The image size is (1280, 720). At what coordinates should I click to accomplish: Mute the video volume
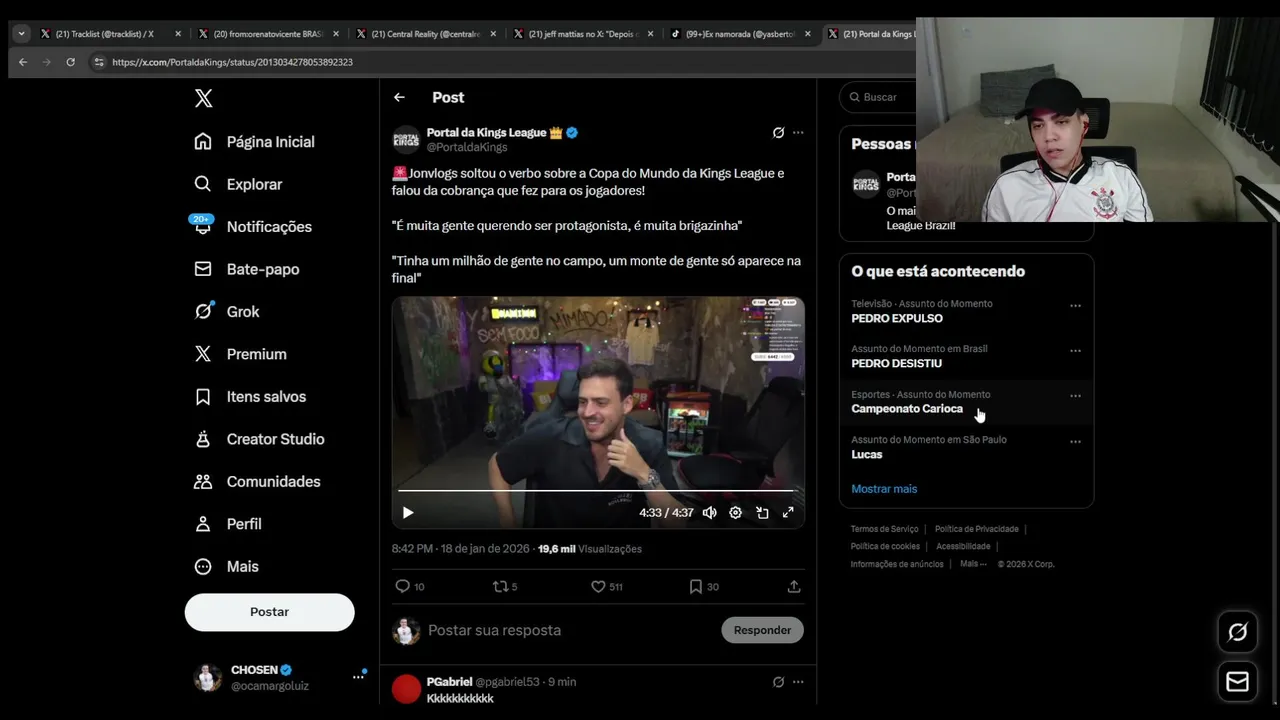coord(709,512)
